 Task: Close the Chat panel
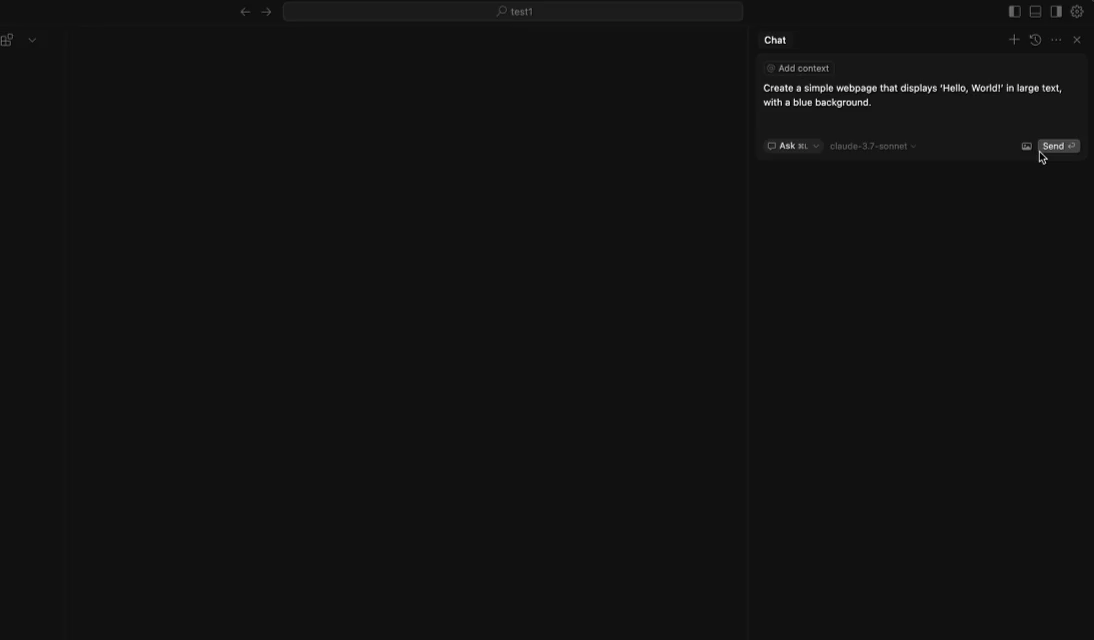(x=1077, y=40)
